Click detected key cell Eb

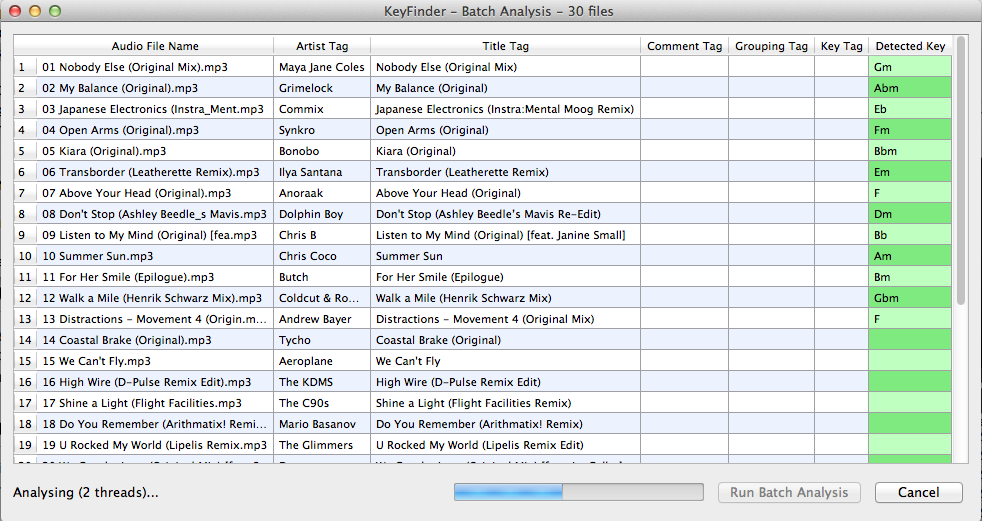pyautogui.click(x=910, y=109)
